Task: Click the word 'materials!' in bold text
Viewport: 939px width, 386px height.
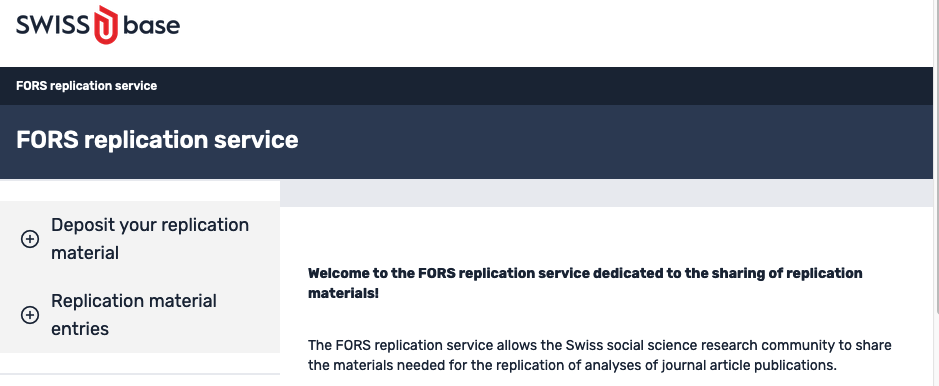Action: coord(343,294)
